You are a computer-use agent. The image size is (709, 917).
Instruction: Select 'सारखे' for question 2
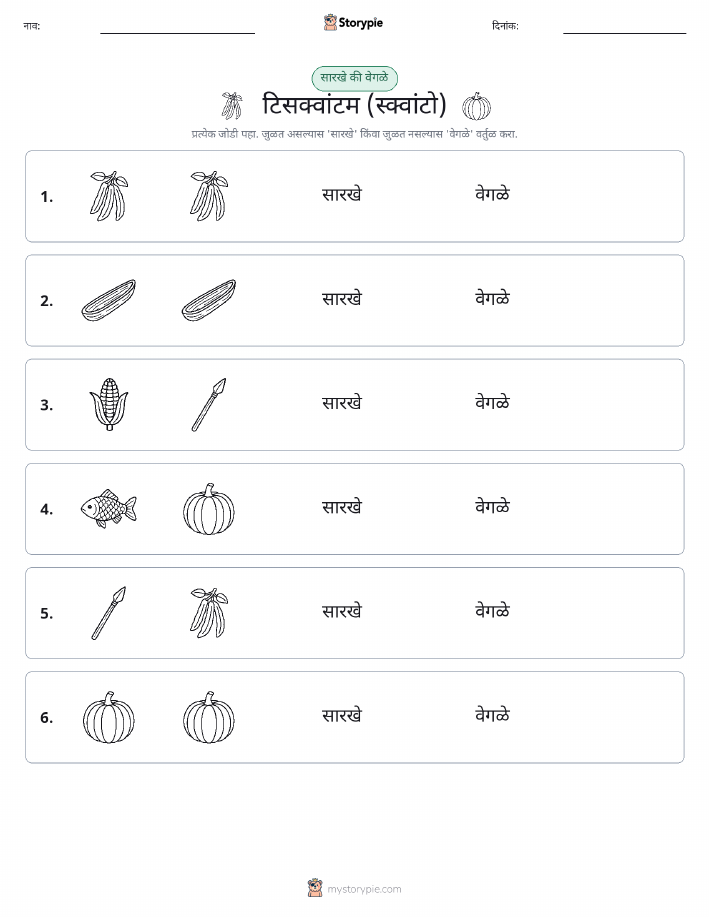click(x=342, y=298)
